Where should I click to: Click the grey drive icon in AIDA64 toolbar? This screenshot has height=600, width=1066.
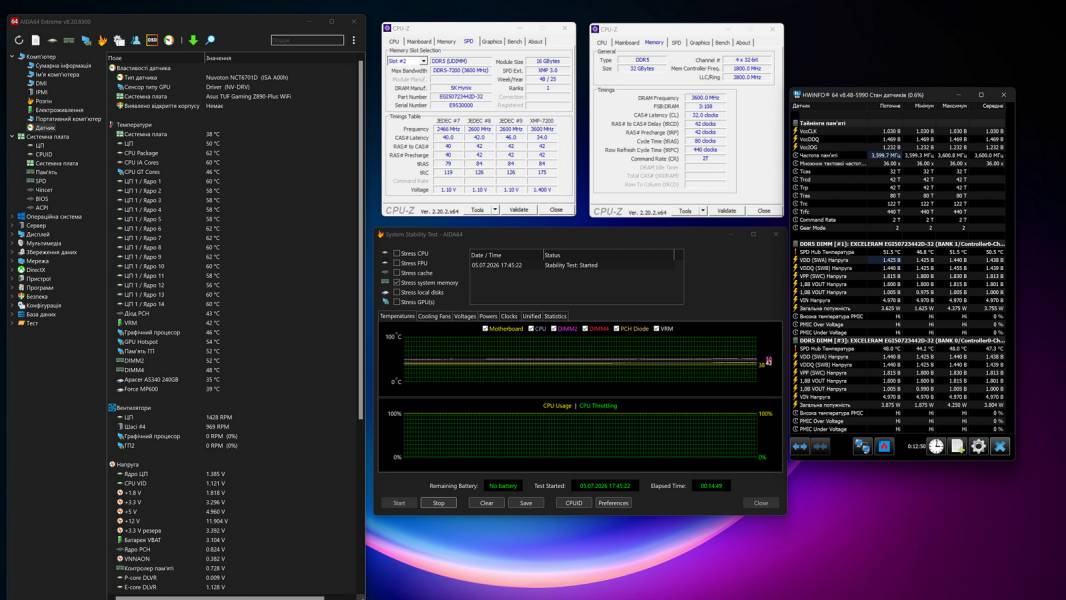click(x=52, y=41)
